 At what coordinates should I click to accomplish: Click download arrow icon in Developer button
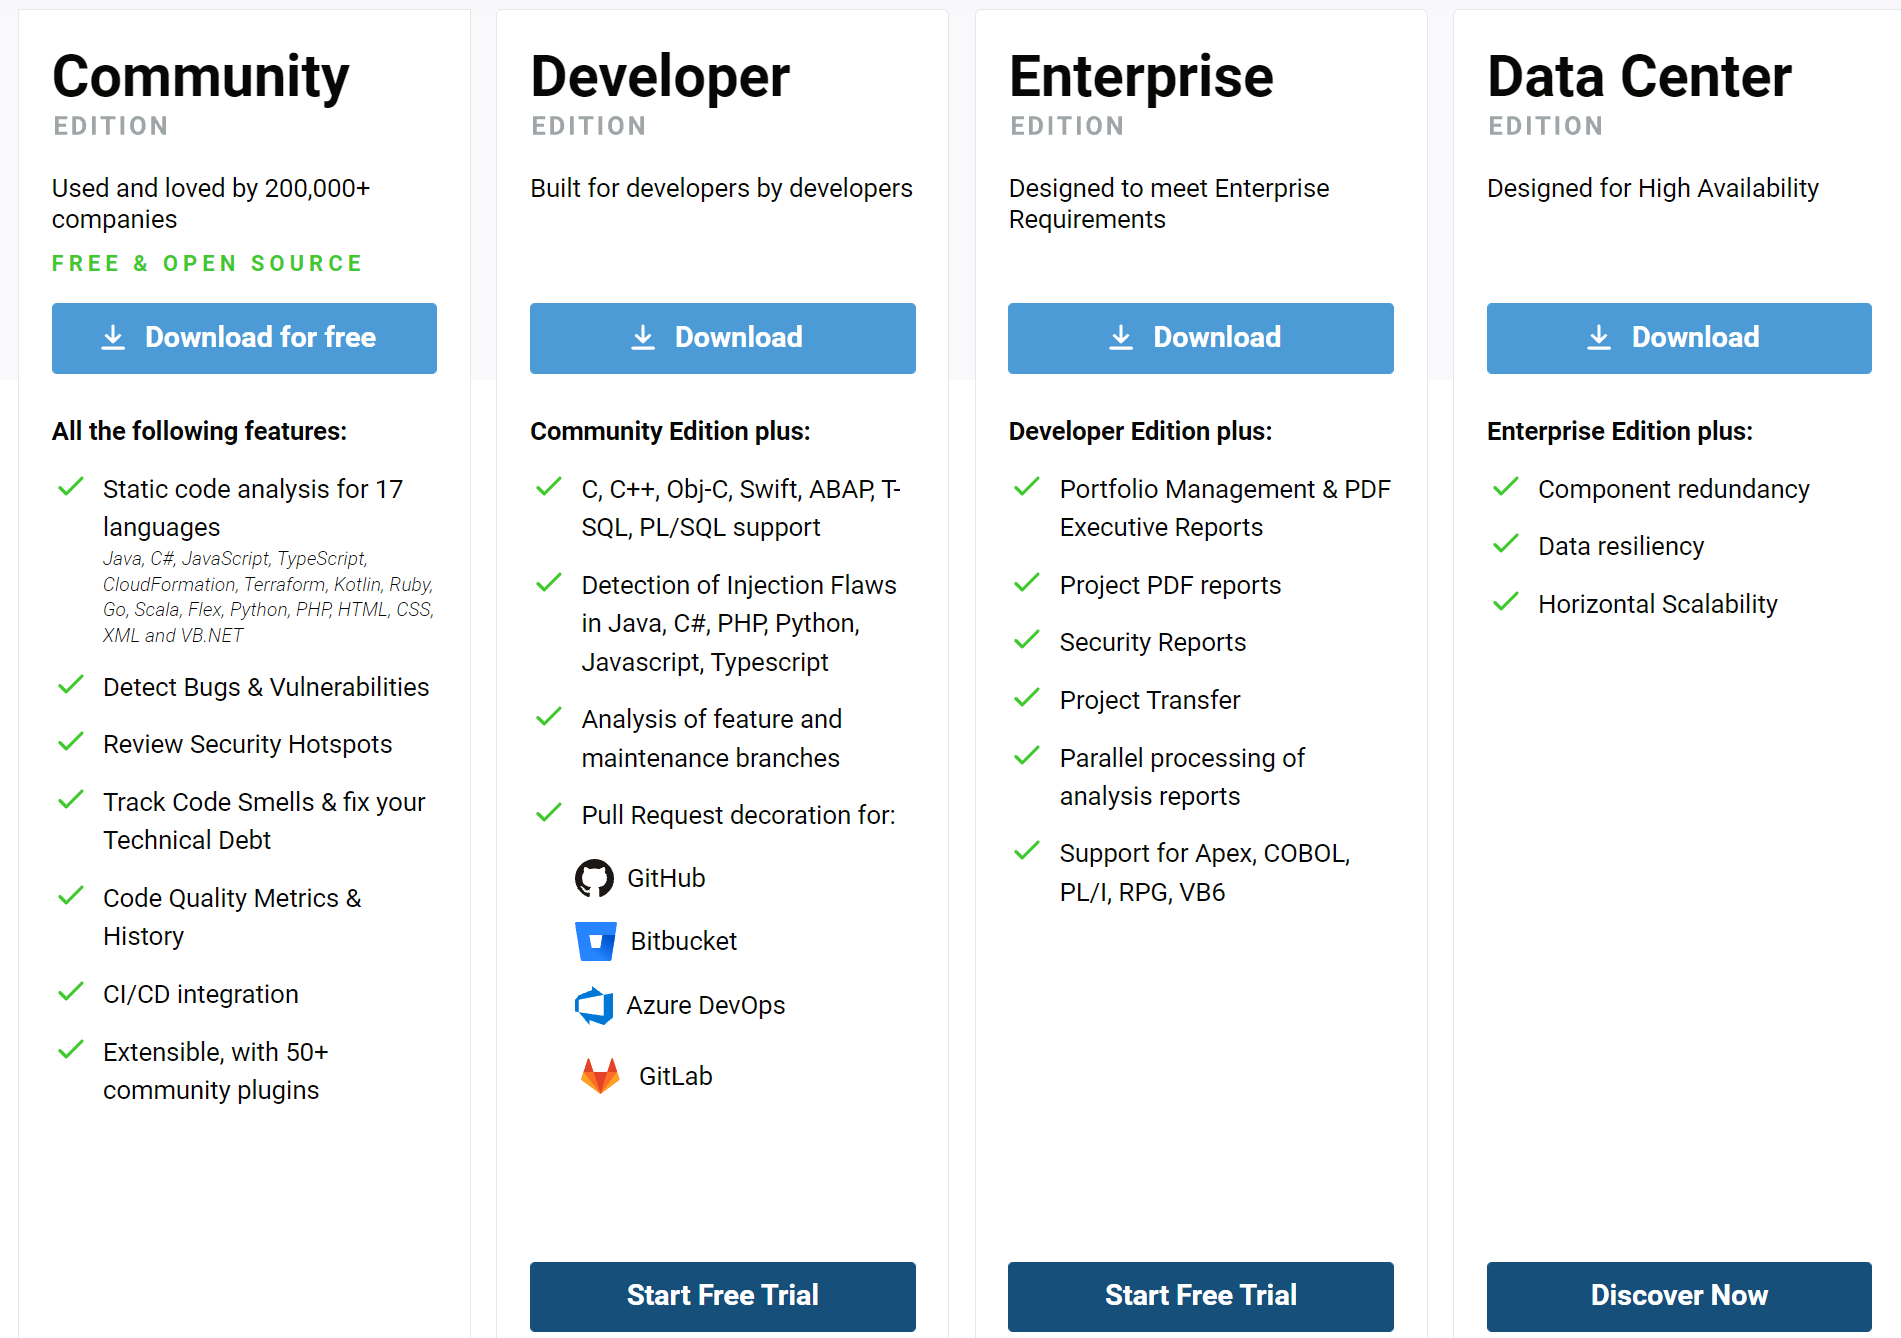643,338
